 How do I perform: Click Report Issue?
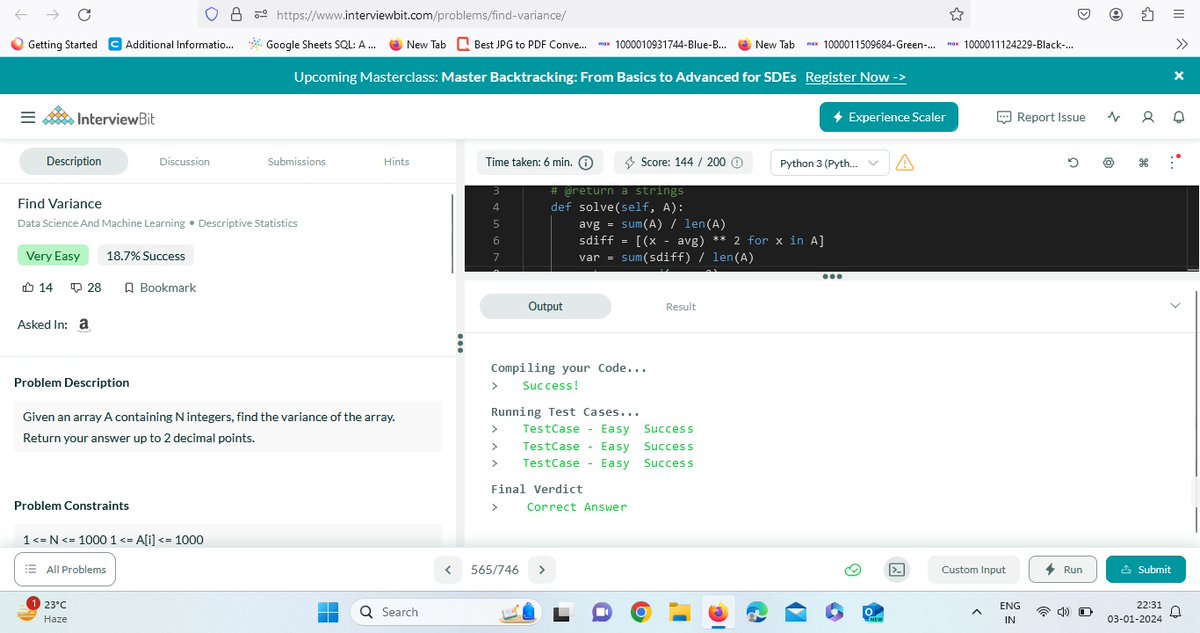pyautogui.click(x=1041, y=117)
